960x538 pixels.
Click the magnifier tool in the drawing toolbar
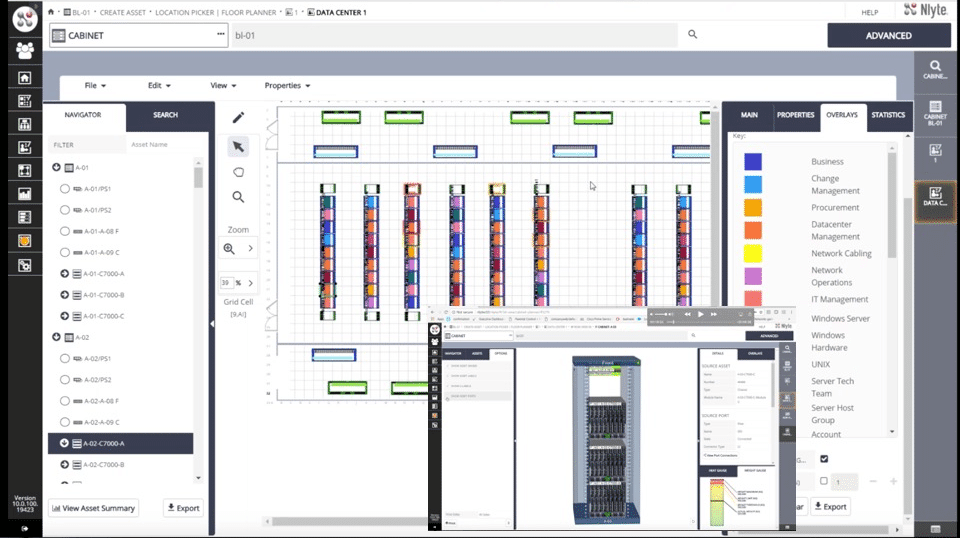point(238,197)
